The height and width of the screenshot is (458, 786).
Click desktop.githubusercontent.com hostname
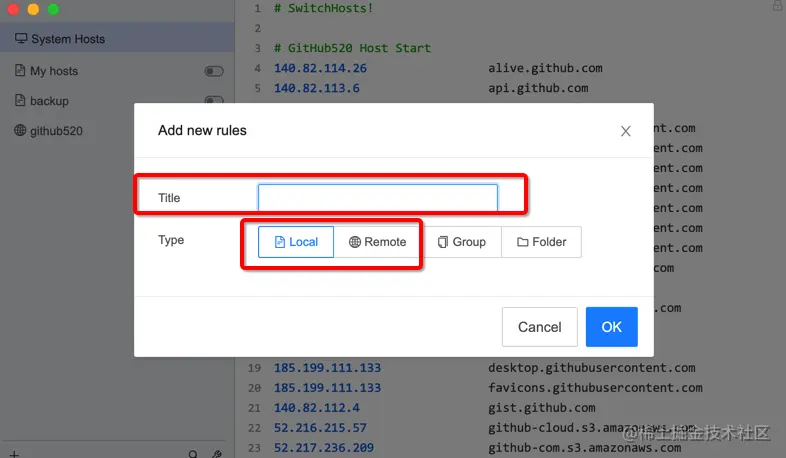click(x=592, y=368)
